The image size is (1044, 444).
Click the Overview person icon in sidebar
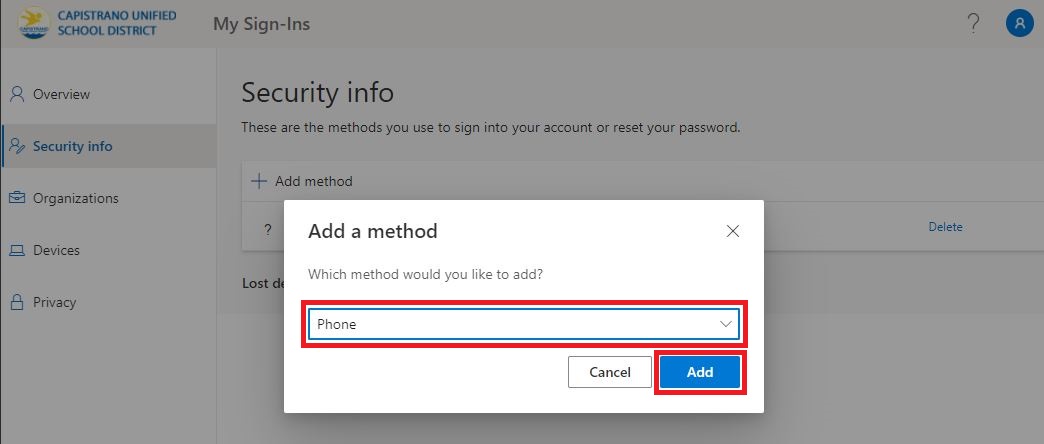(17, 94)
